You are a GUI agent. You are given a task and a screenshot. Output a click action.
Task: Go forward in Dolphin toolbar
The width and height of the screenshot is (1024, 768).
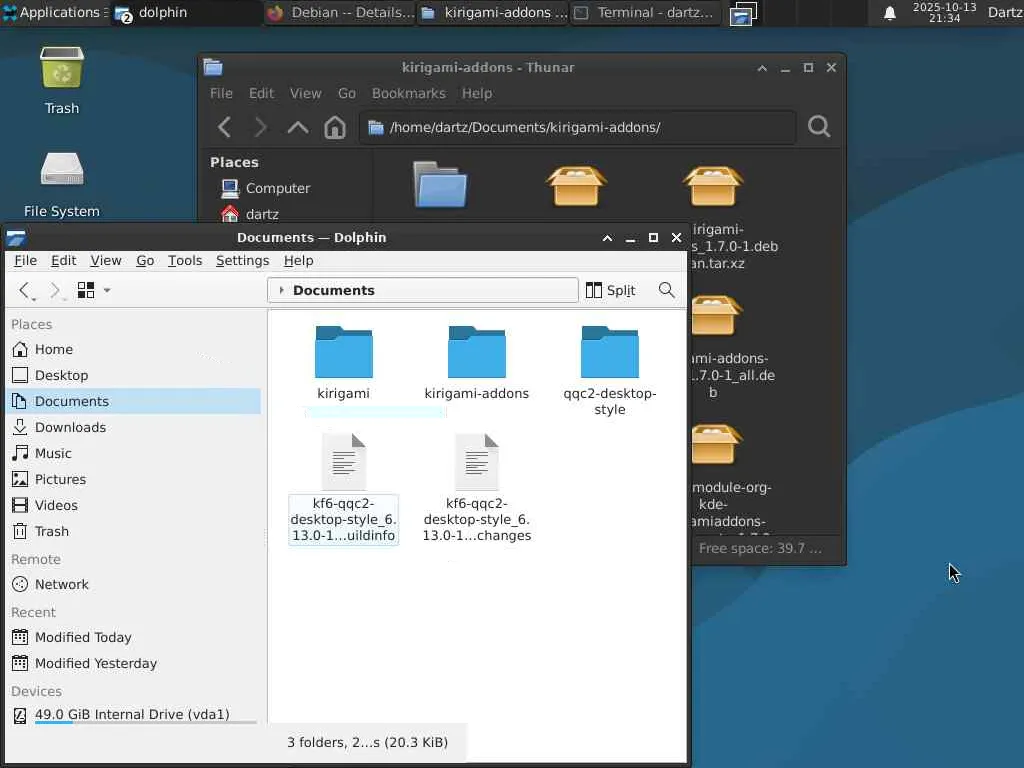pos(55,291)
